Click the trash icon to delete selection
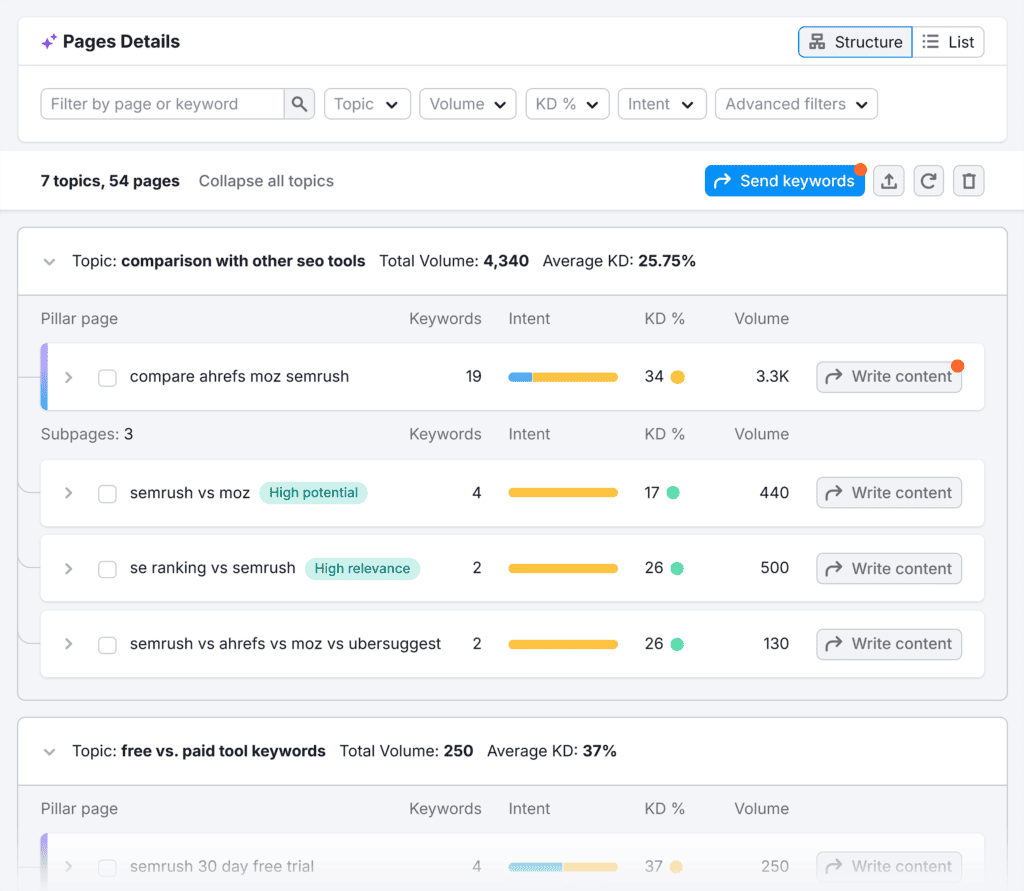The height and width of the screenshot is (891, 1024). [x=968, y=180]
